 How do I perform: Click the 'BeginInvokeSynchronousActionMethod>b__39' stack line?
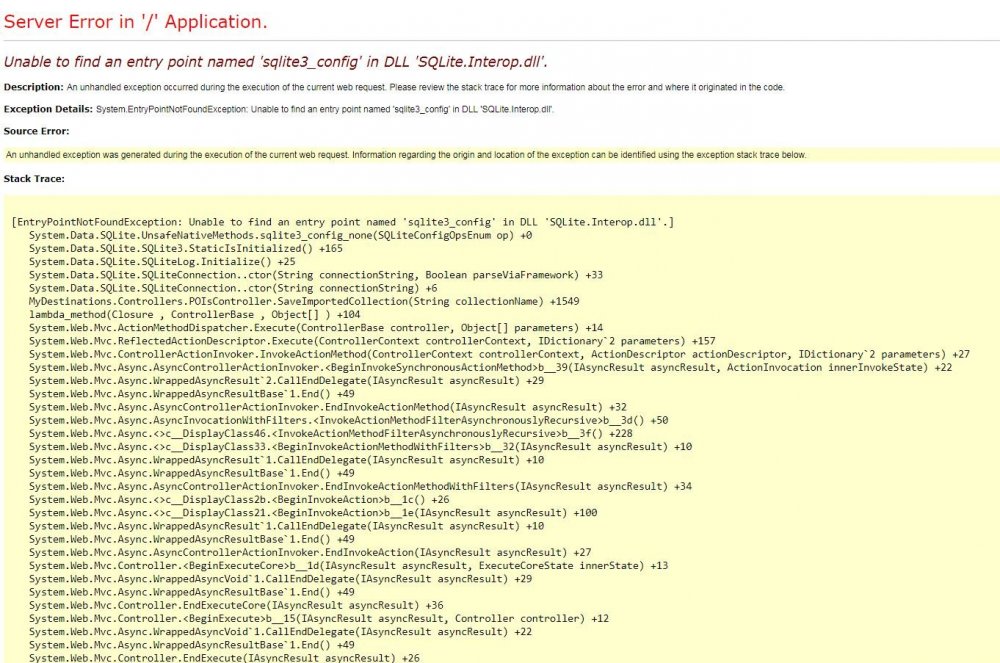(x=490, y=367)
